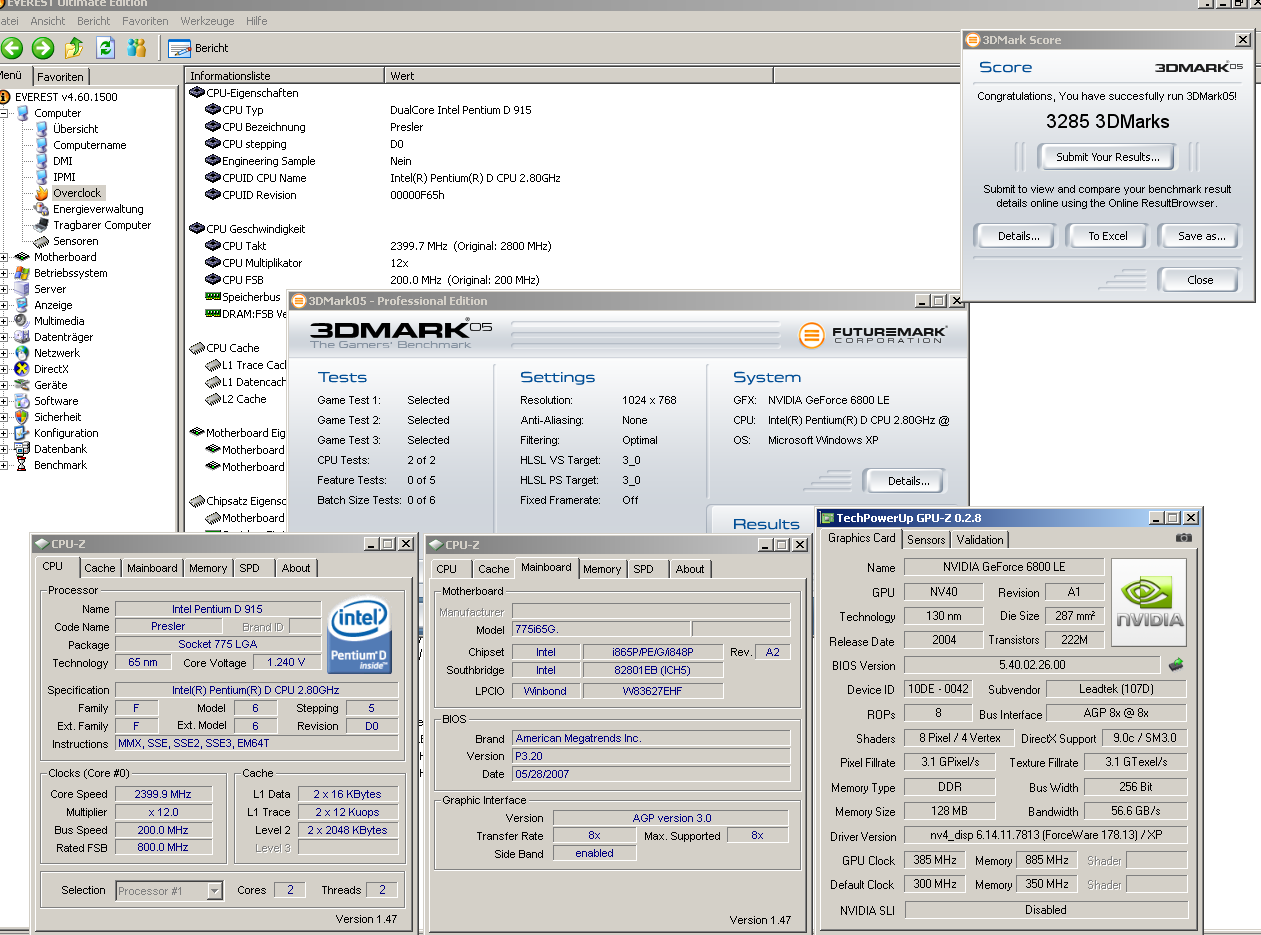Select the Overclock flame tree item
This screenshot has width=1261, height=935.
coord(78,193)
